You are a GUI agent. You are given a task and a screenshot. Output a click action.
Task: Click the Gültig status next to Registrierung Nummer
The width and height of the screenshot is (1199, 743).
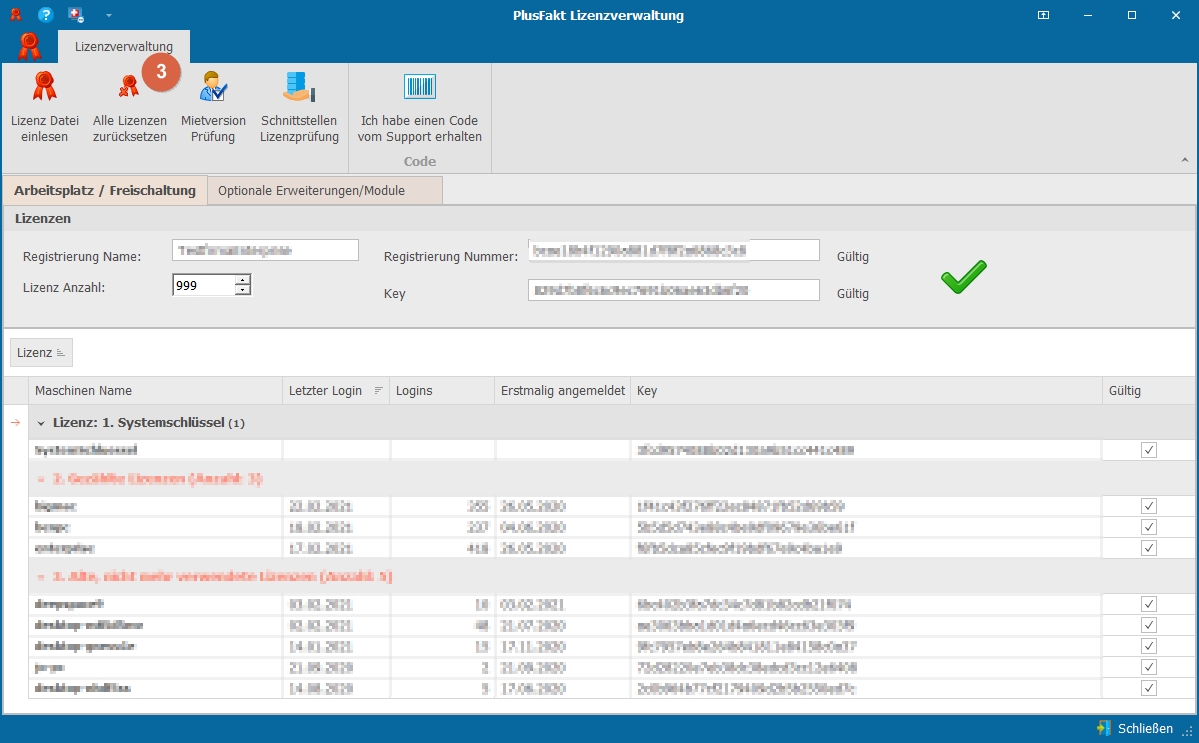coord(853,257)
